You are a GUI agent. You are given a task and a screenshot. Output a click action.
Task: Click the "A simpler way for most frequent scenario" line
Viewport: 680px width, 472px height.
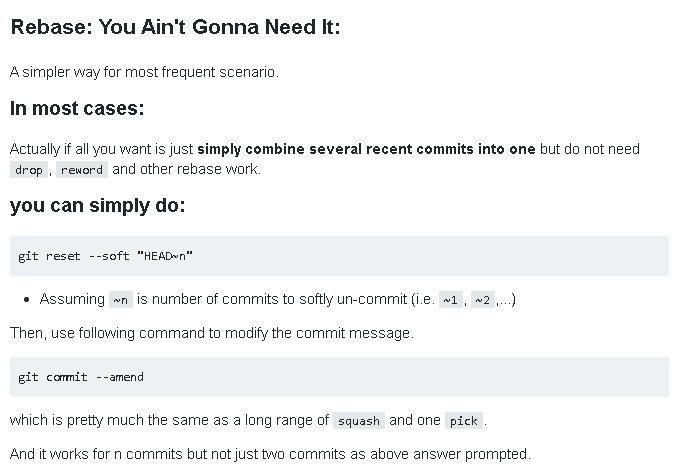point(144,72)
